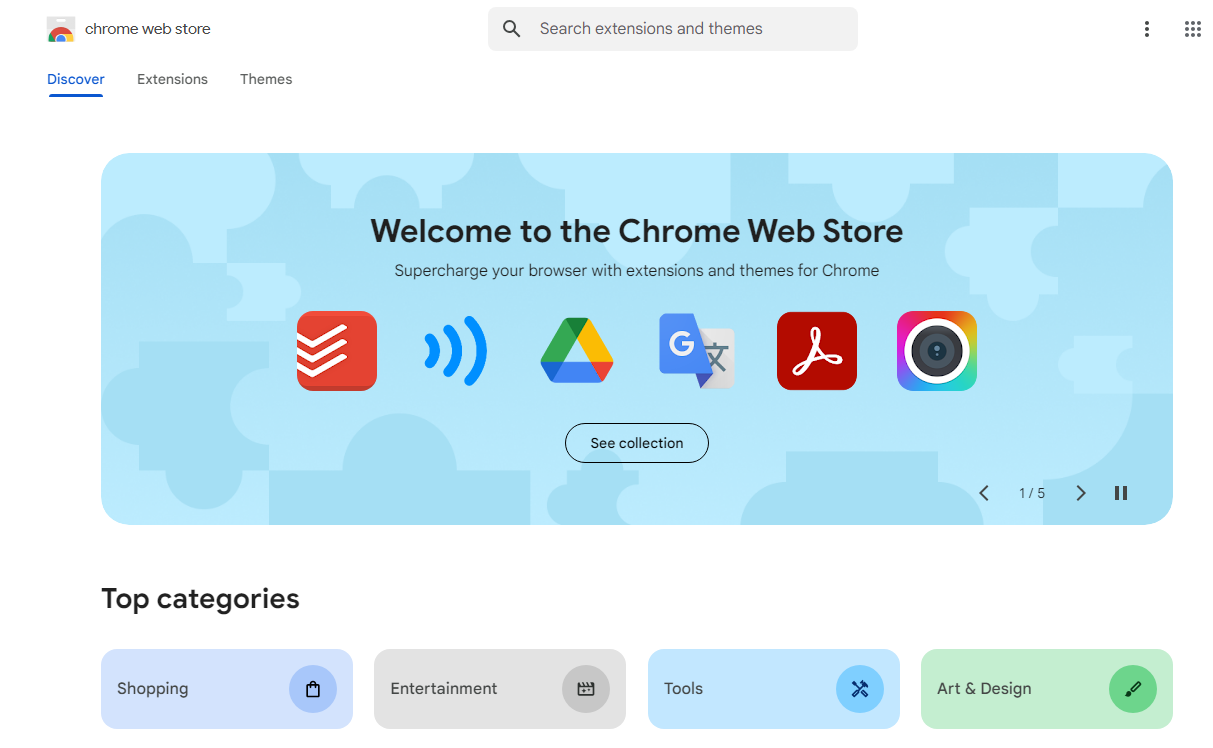
Task: Switch to the Discover tab
Action: pyautogui.click(x=76, y=79)
